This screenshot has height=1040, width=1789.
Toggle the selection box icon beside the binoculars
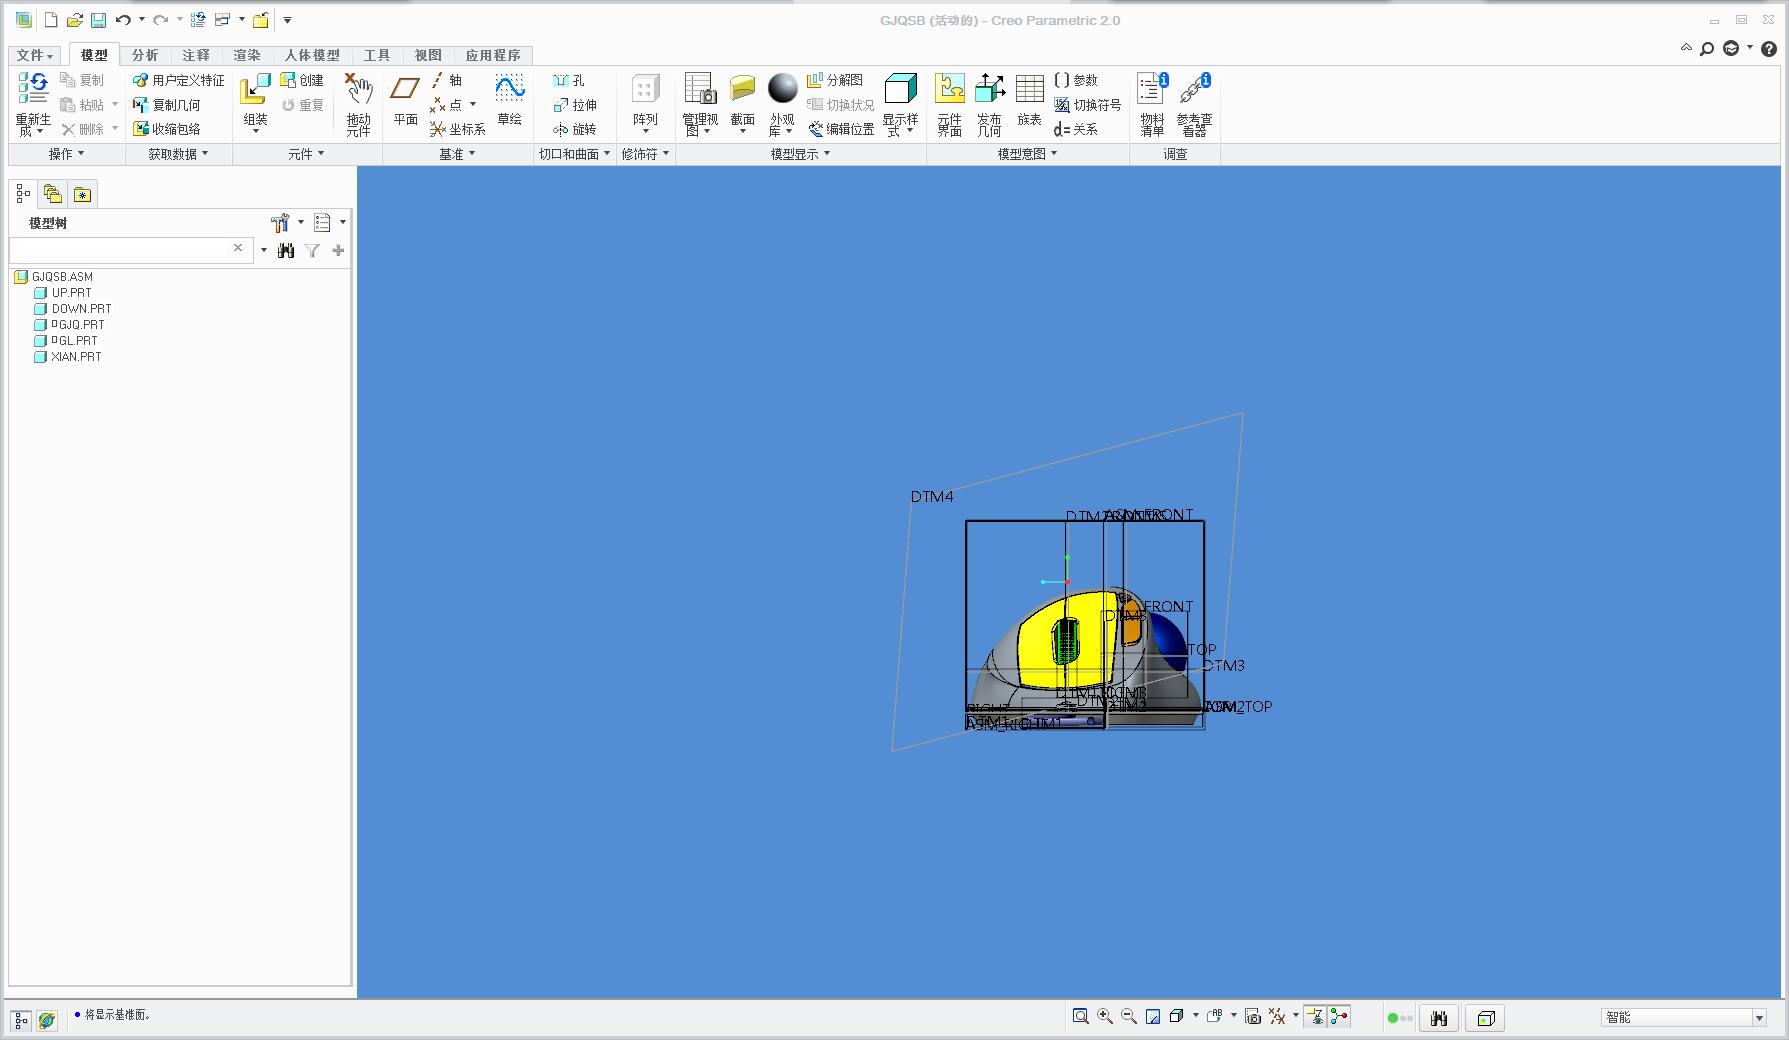pos(1486,1018)
